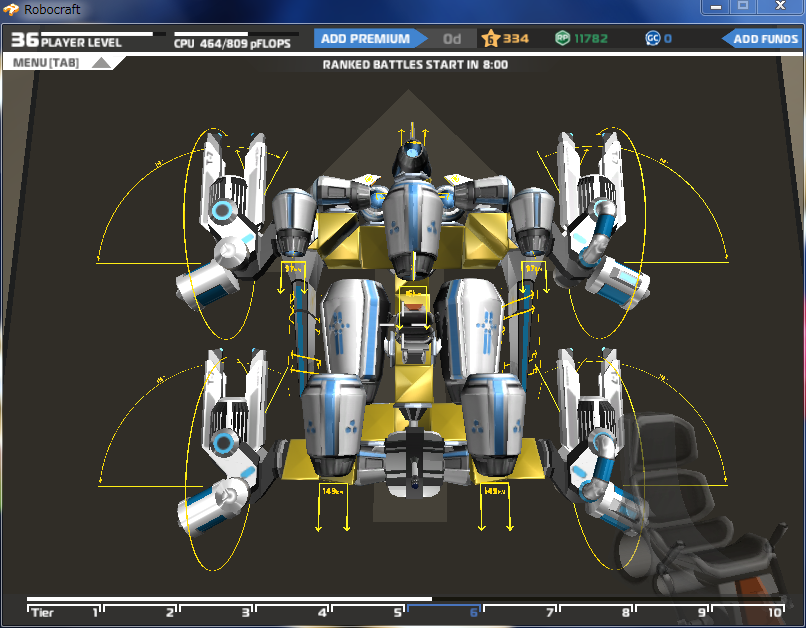This screenshot has height=628, width=806.
Task: Close the Robocraft window
Action: [780, 7]
